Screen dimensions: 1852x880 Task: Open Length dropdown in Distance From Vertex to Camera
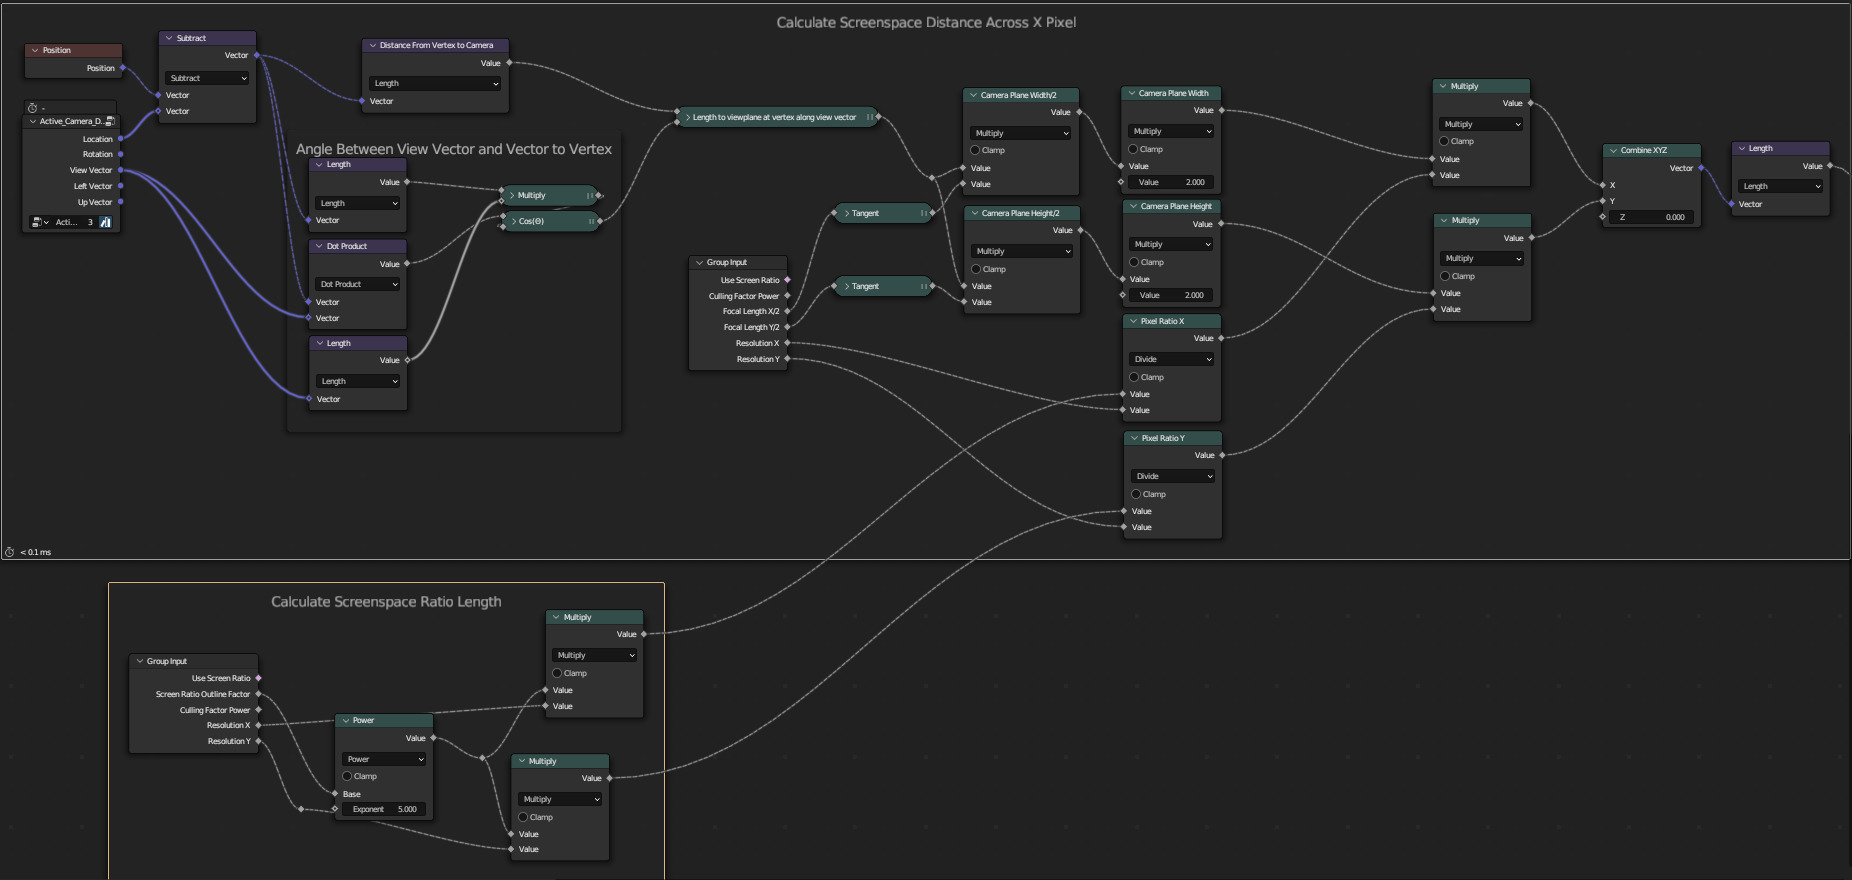pos(435,83)
